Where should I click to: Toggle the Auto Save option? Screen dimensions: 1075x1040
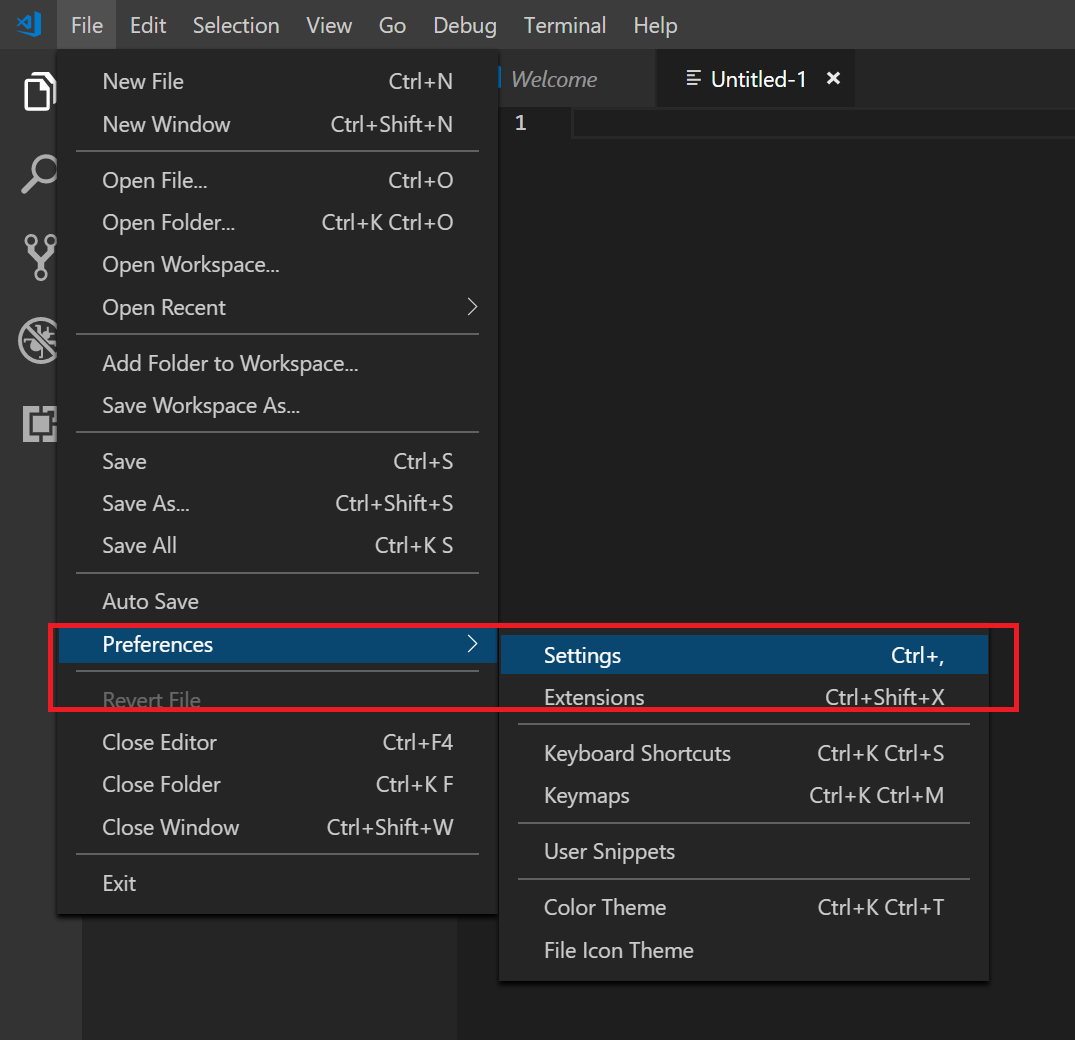click(278, 601)
